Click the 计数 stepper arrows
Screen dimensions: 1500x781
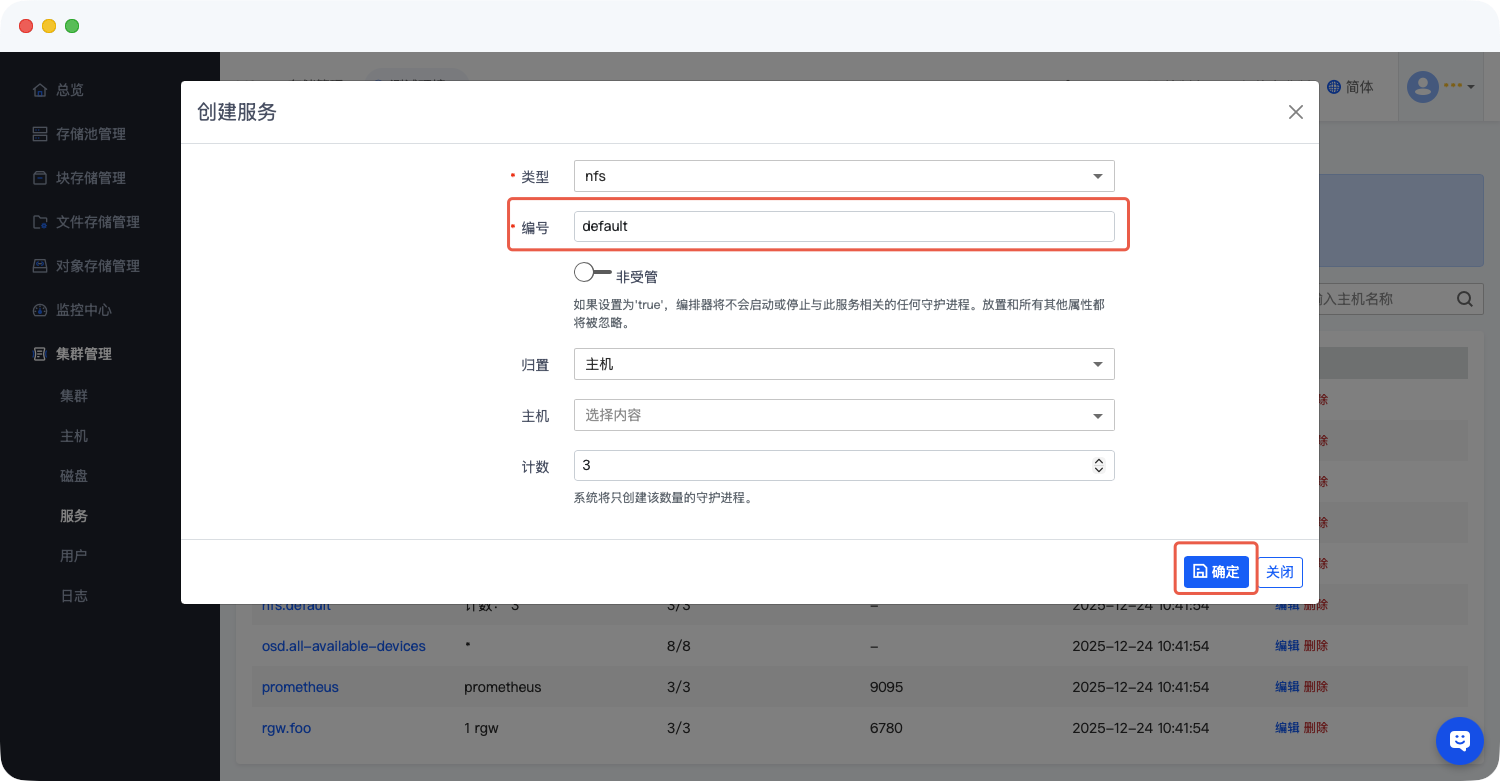(x=1098, y=465)
